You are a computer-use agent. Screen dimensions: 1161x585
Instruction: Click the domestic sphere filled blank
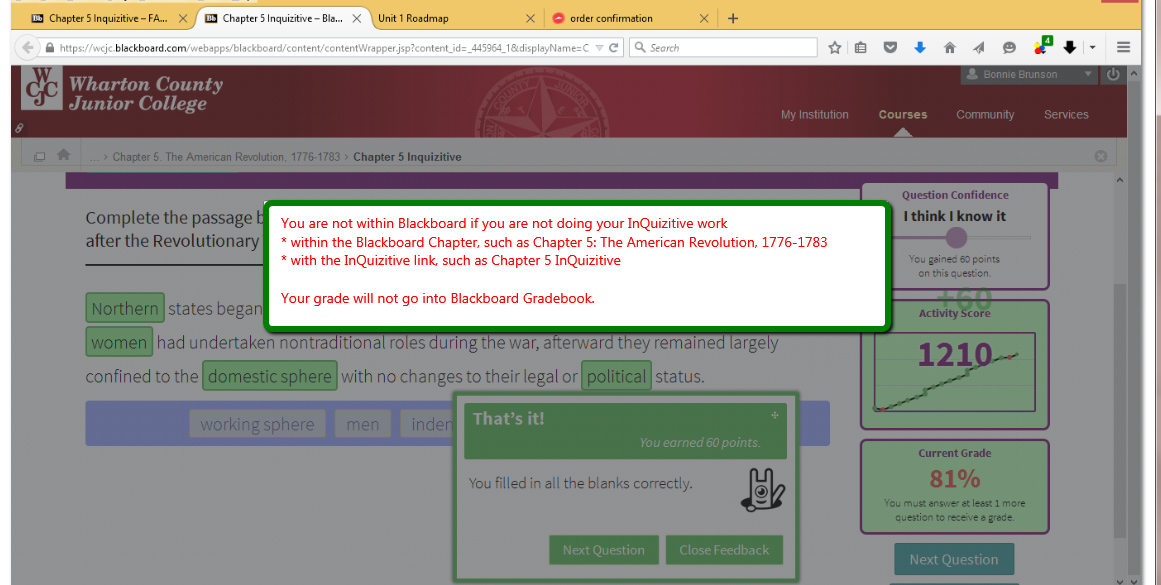[x=270, y=375]
